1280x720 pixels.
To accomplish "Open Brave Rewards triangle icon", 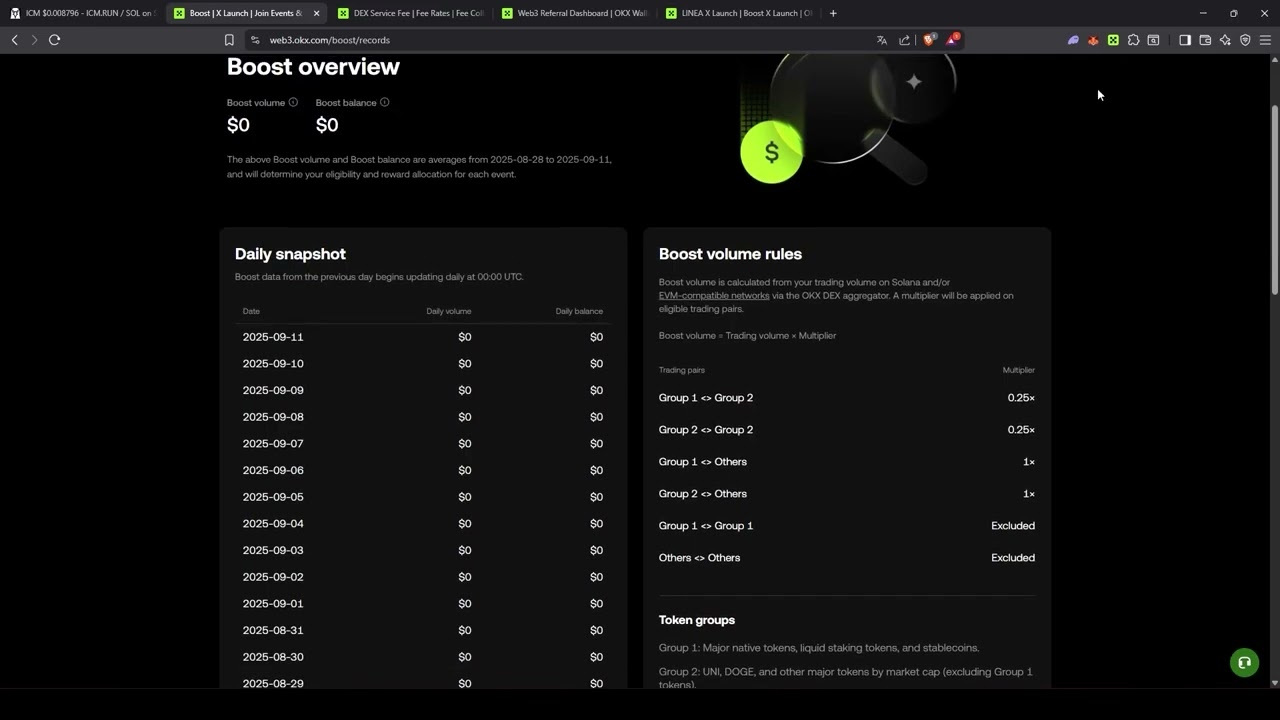I will click(952, 40).
